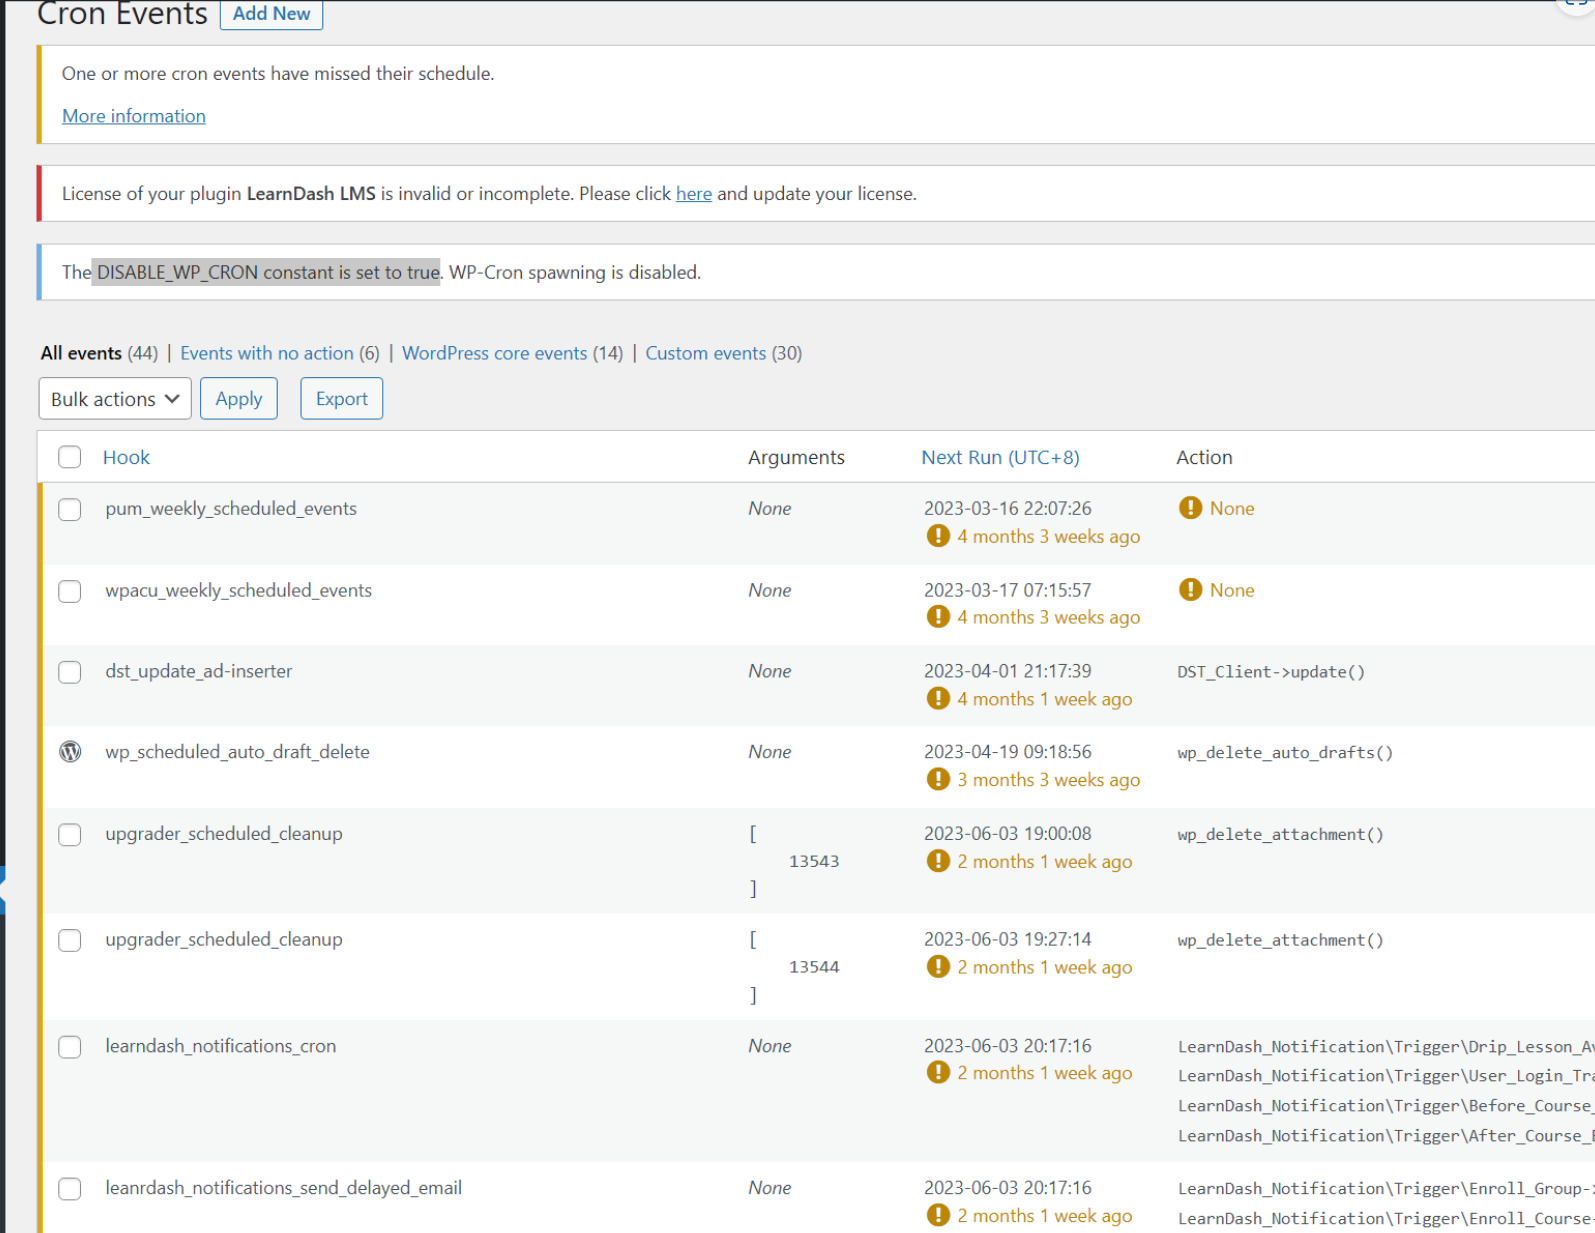Follow the 'here' link to update license
Screen dimensions: 1595x1233
(x=694, y=194)
